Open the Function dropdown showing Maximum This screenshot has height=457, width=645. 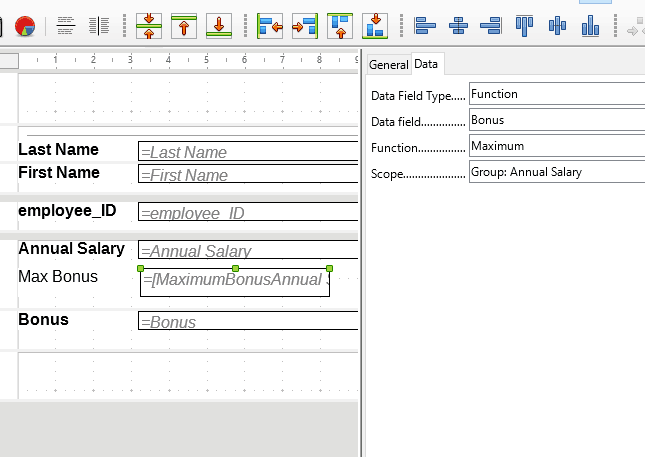(x=557, y=146)
